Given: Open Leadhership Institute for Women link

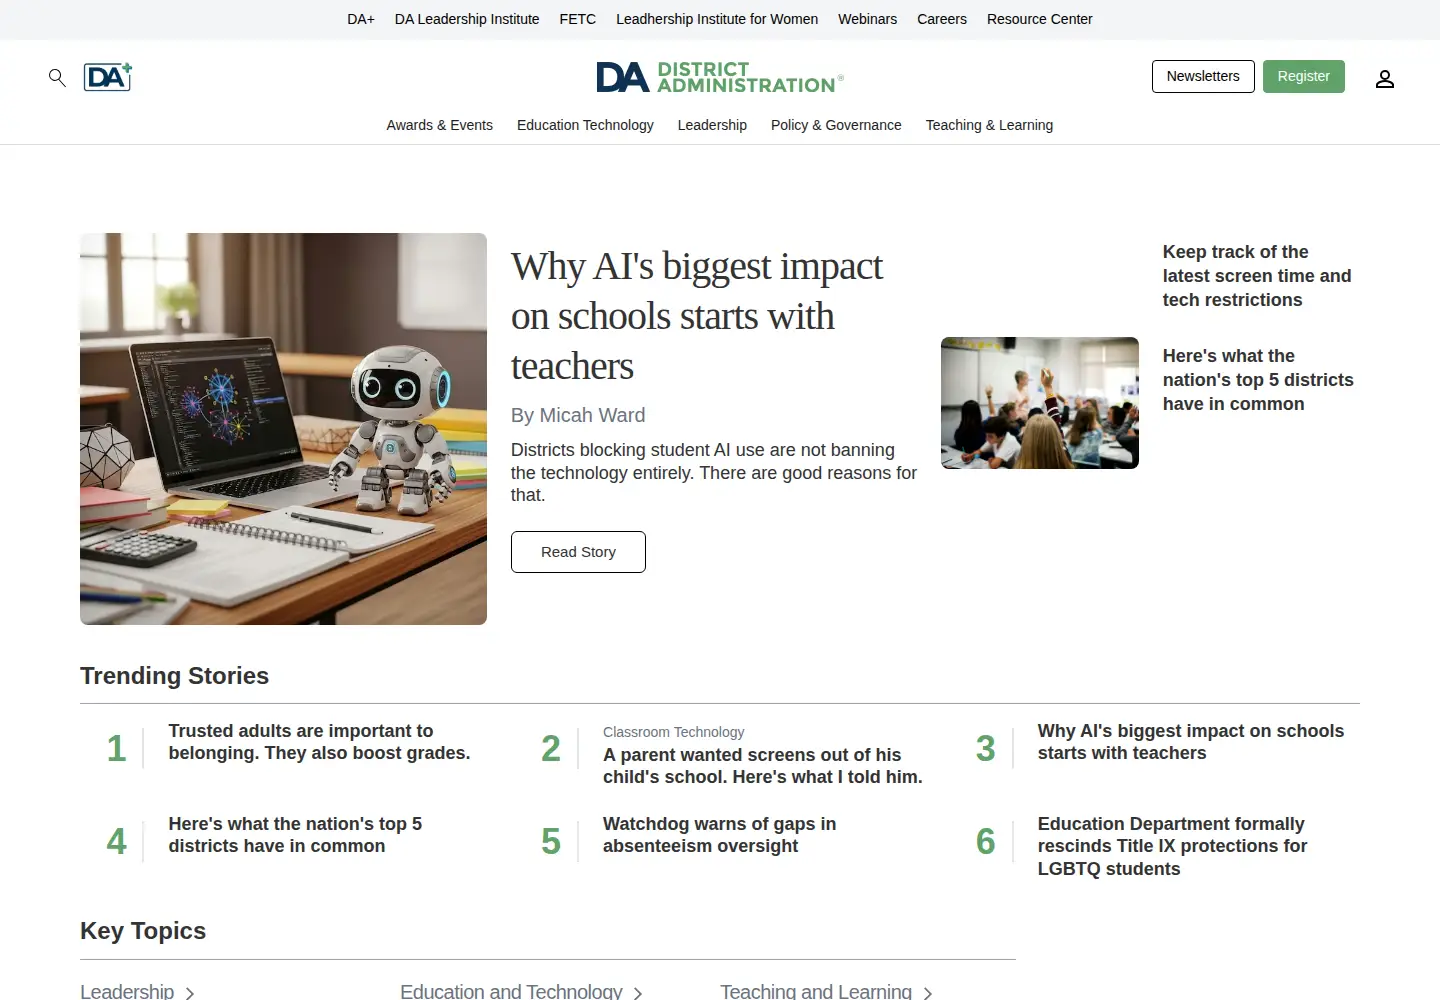Looking at the screenshot, I should (717, 19).
